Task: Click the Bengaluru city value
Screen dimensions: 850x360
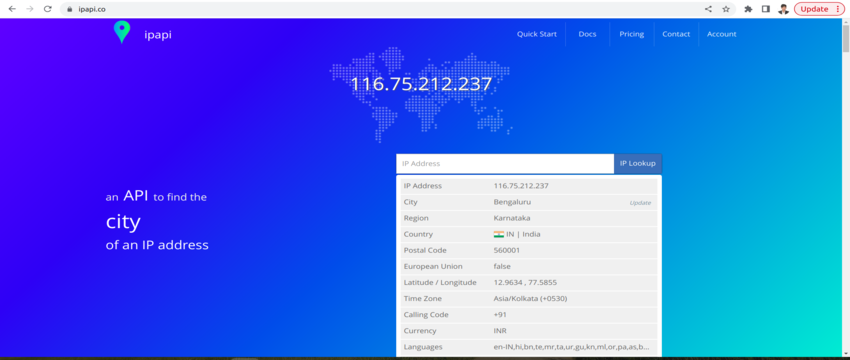Action: (512, 202)
